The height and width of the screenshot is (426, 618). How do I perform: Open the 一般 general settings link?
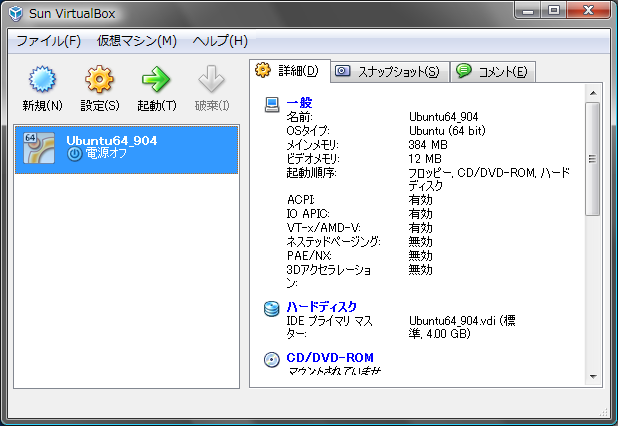299,103
